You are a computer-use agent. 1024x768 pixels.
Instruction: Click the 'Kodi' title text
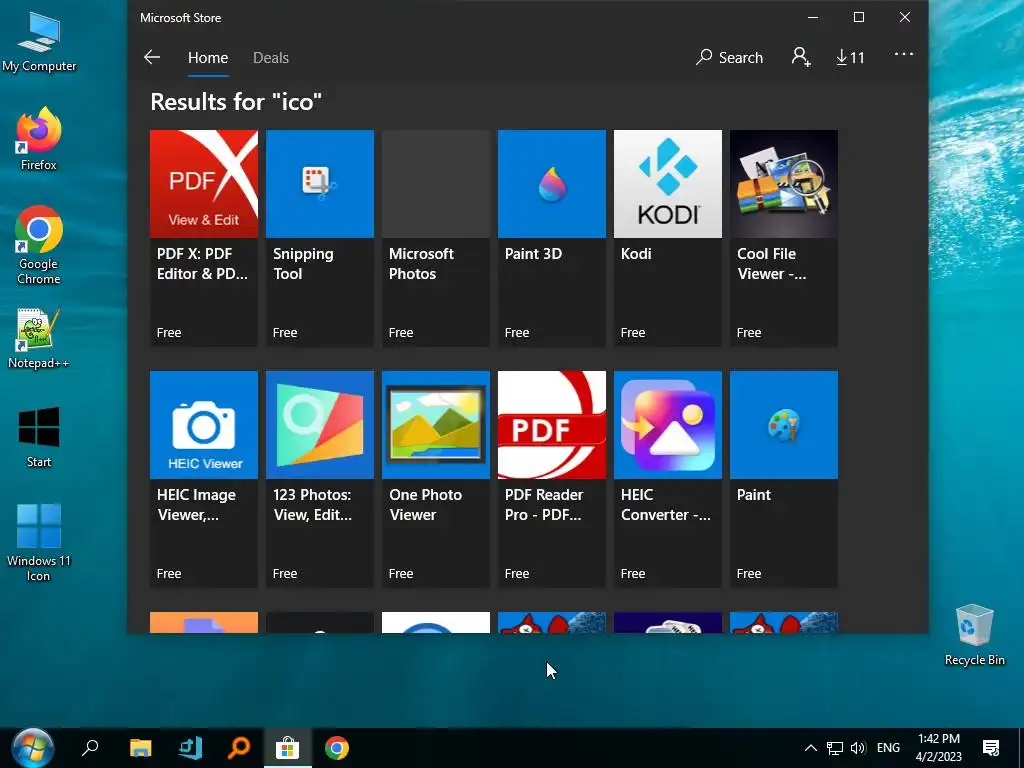tap(636, 254)
